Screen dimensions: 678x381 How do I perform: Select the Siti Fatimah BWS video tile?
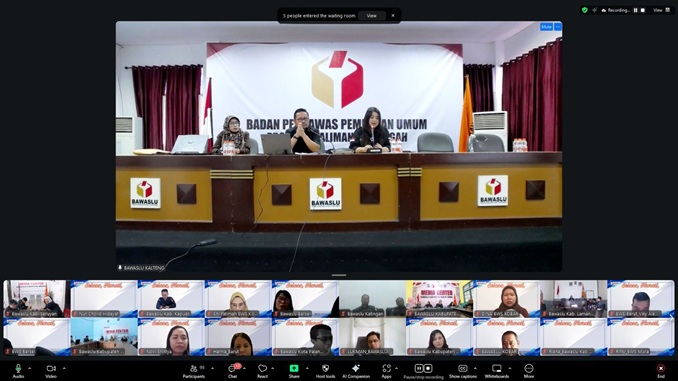[238, 299]
